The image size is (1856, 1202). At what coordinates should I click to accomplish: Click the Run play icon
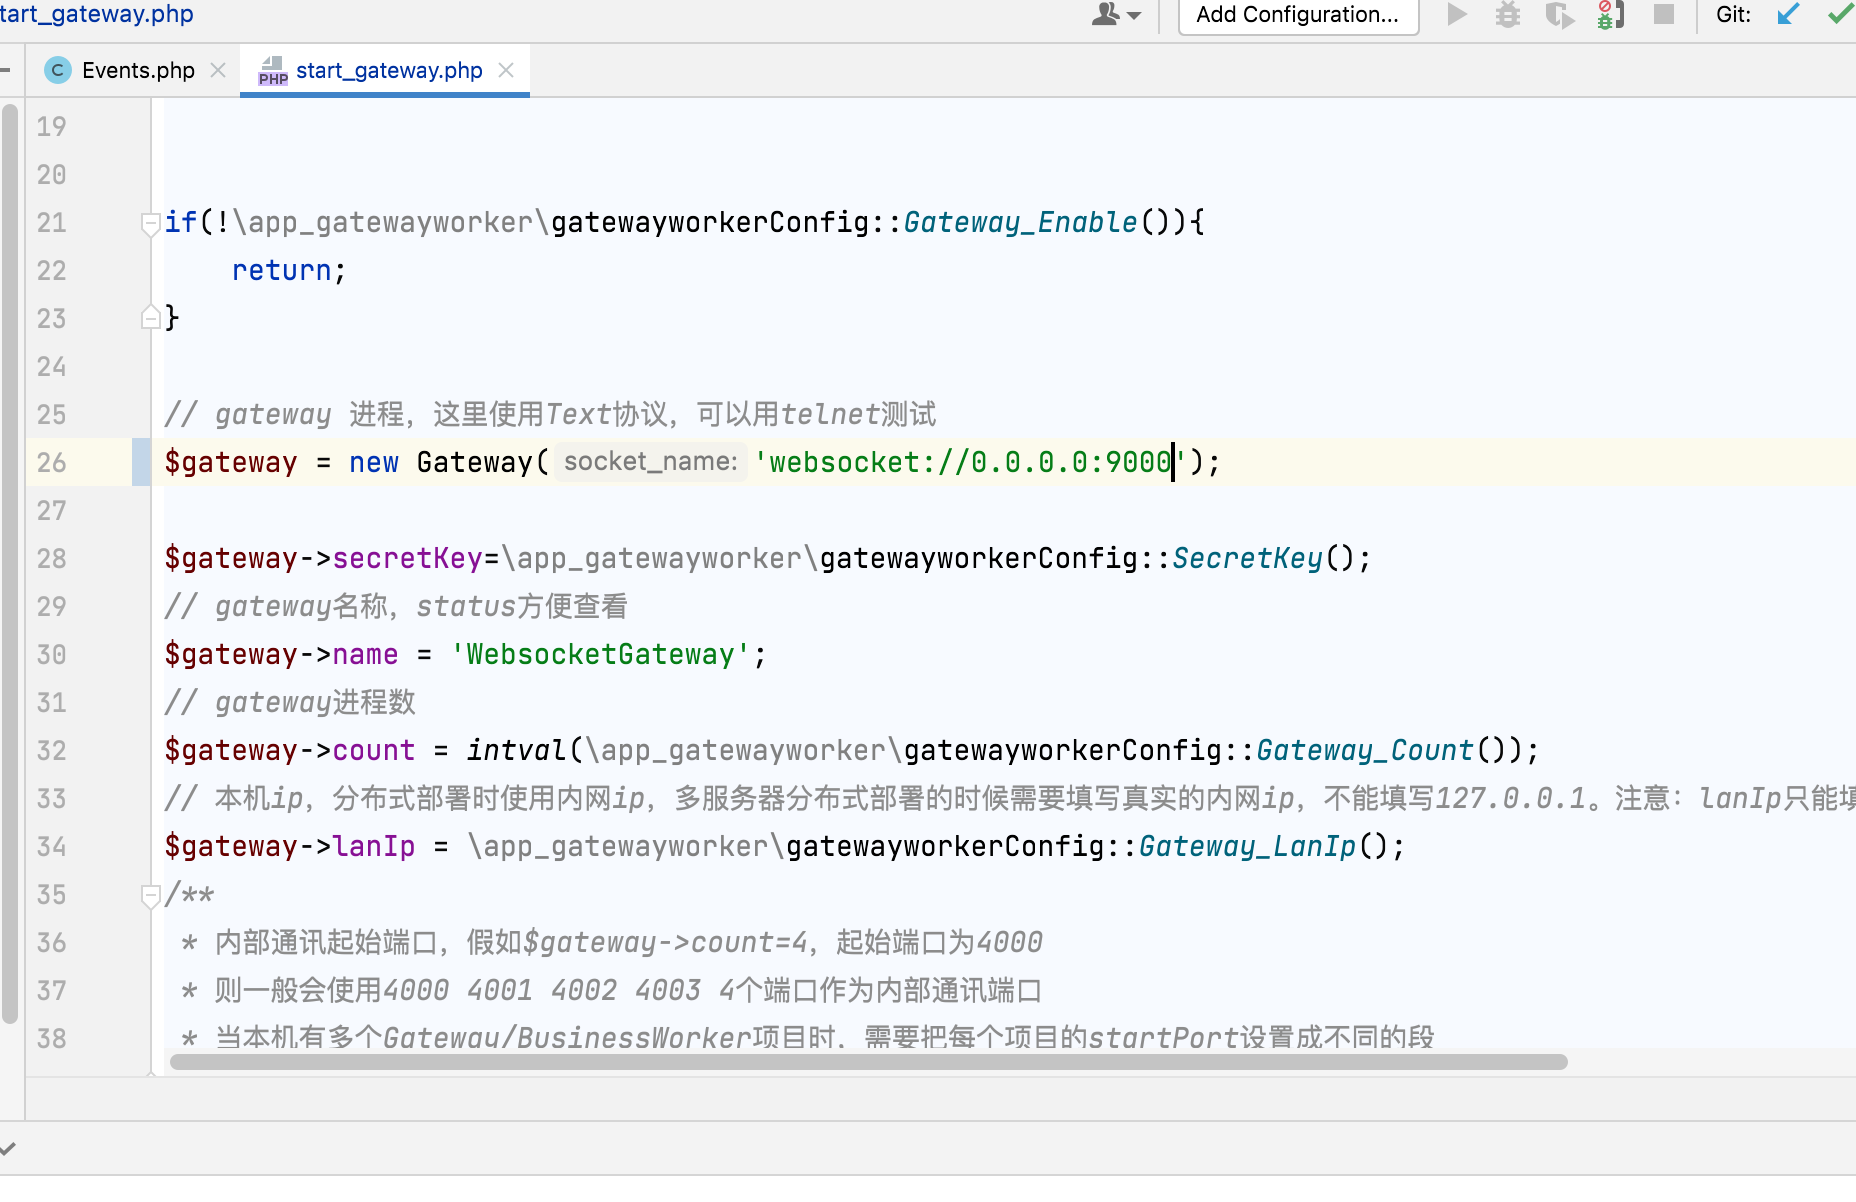click(x=1457, y=15)
